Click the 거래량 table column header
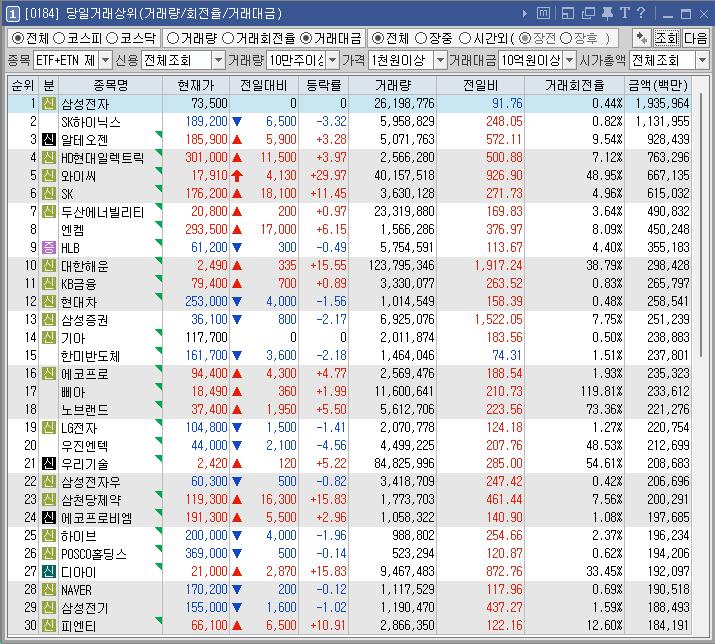 coord(393,85)
